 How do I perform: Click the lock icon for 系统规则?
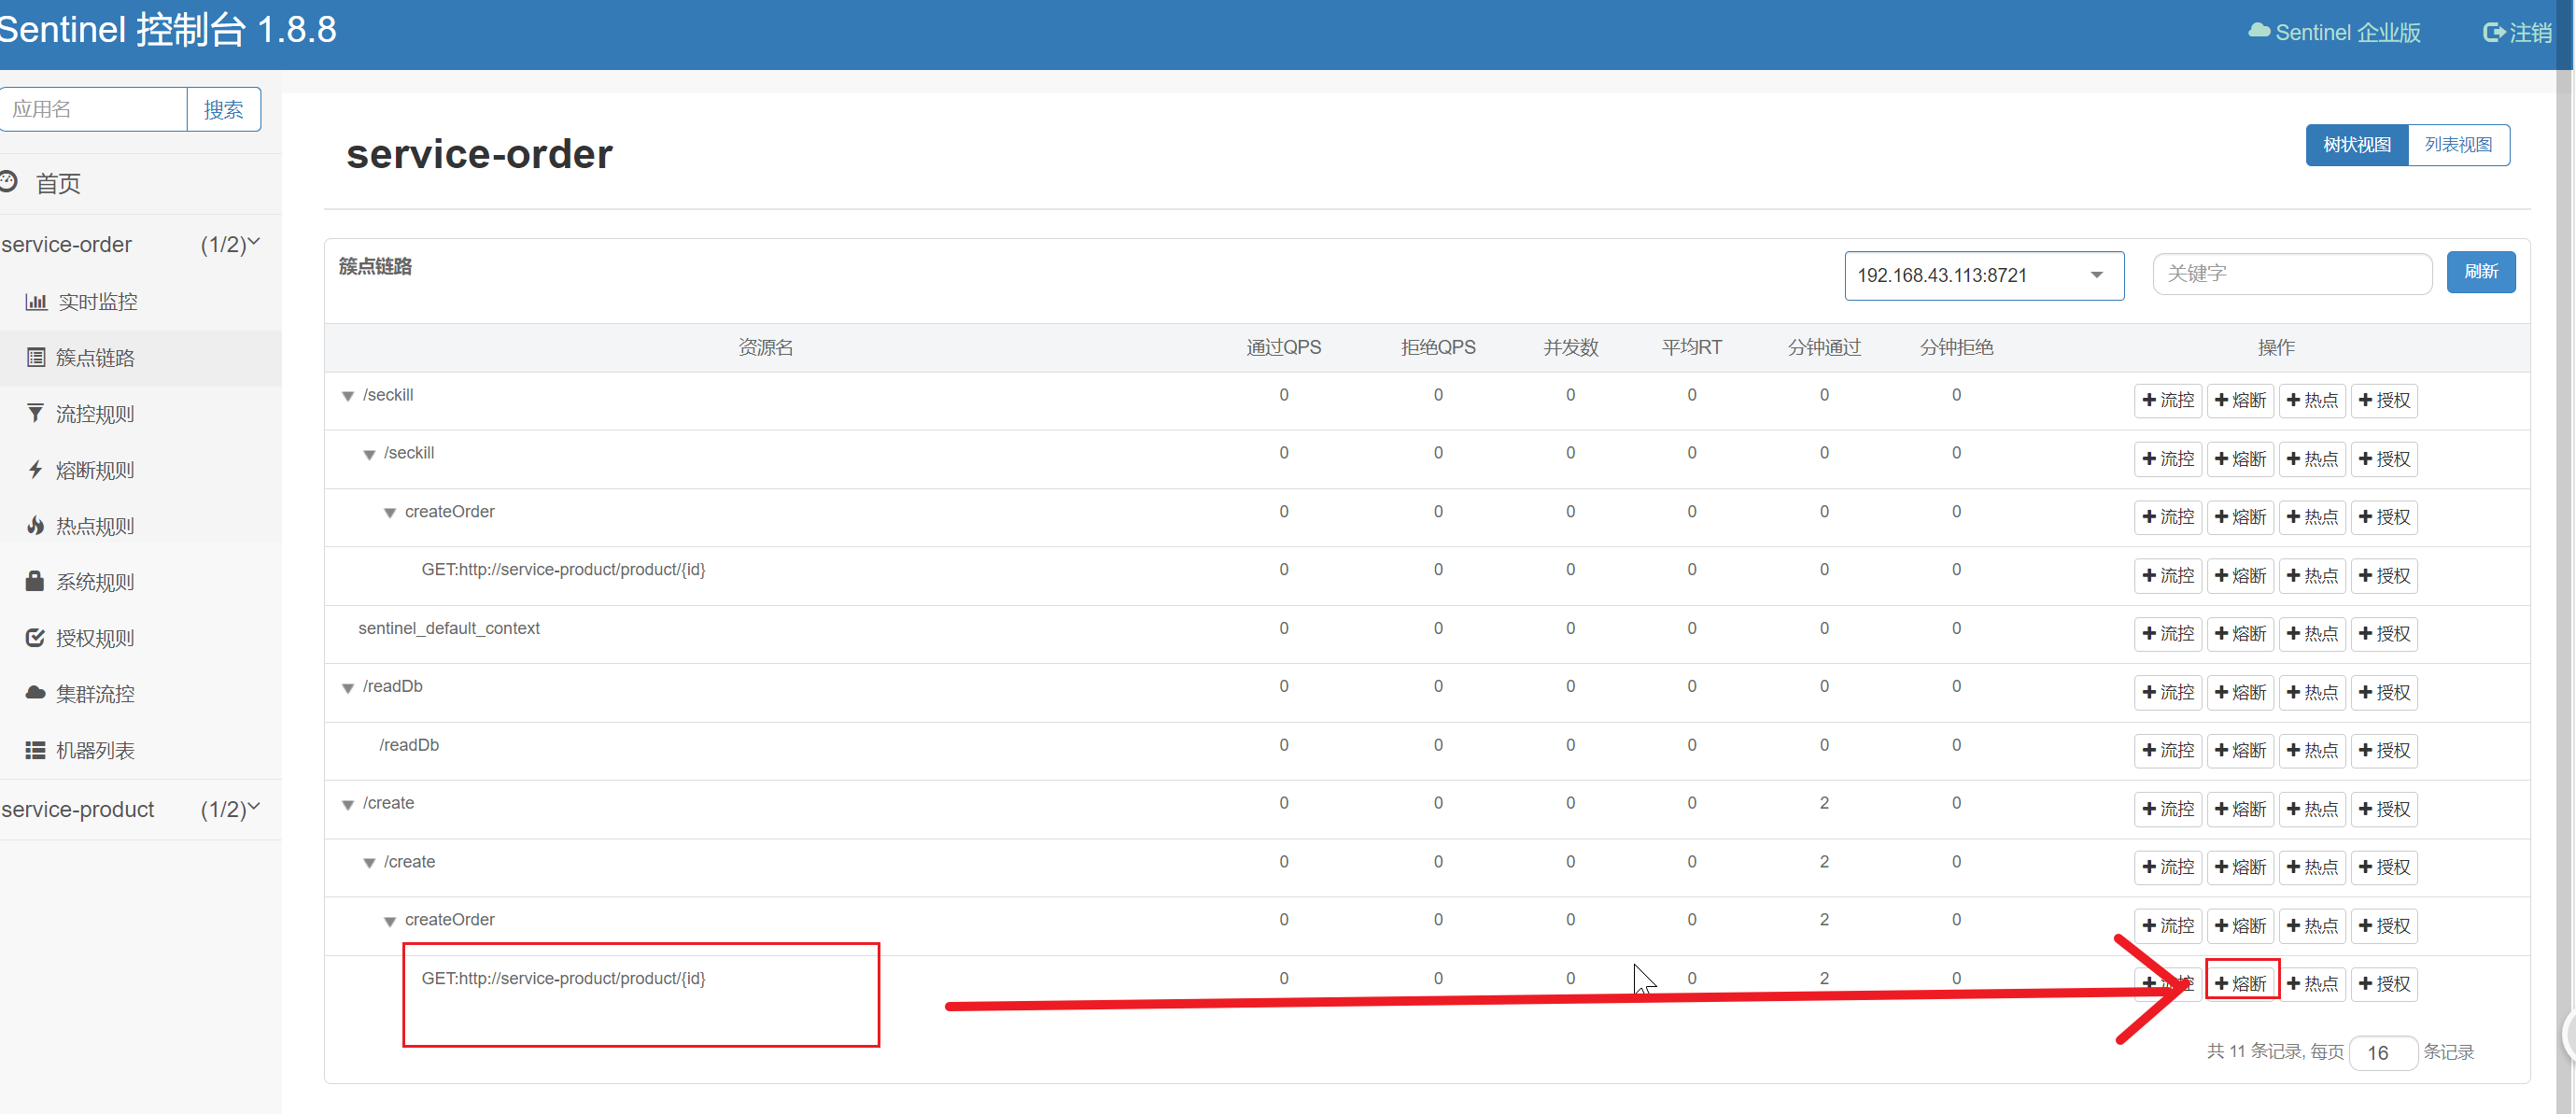tap(35, 581)
